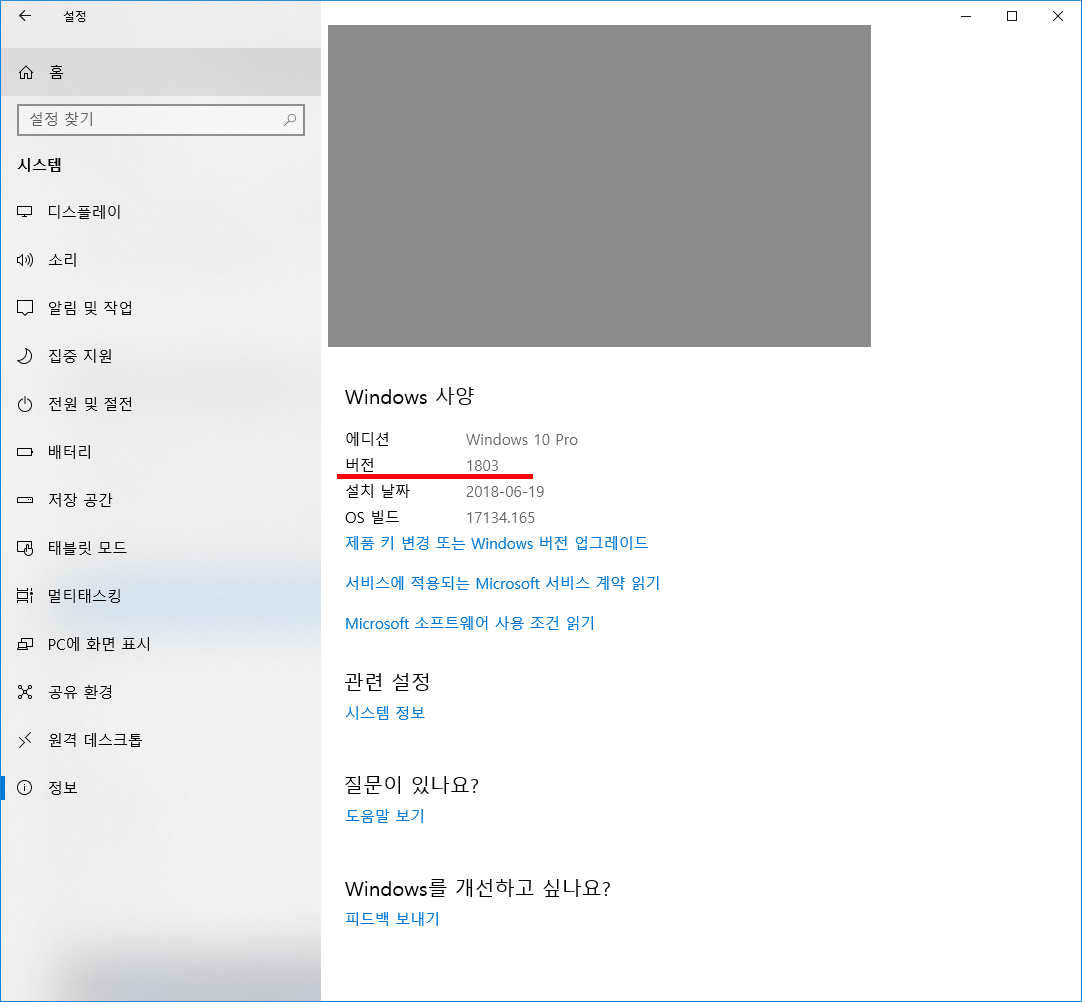Go back with the arrow icon
This screenshot has height=1002, width=1082.
tap(25, 16)
